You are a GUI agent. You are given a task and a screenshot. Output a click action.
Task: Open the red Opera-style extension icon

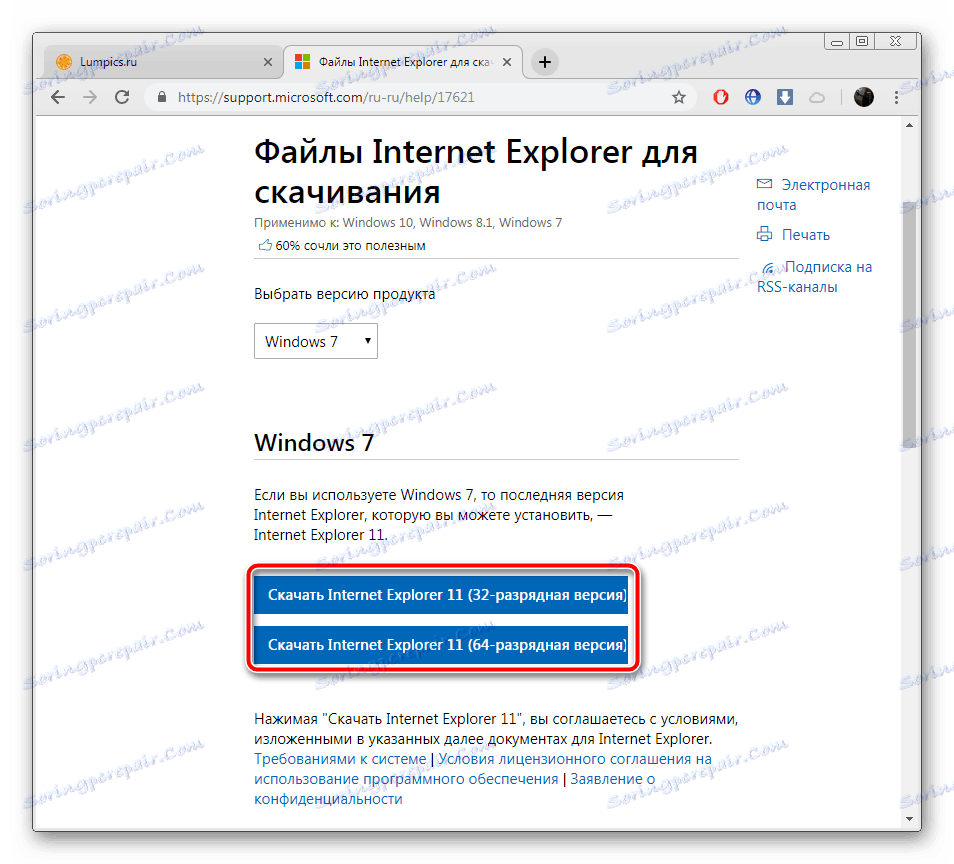pos(721,97)
